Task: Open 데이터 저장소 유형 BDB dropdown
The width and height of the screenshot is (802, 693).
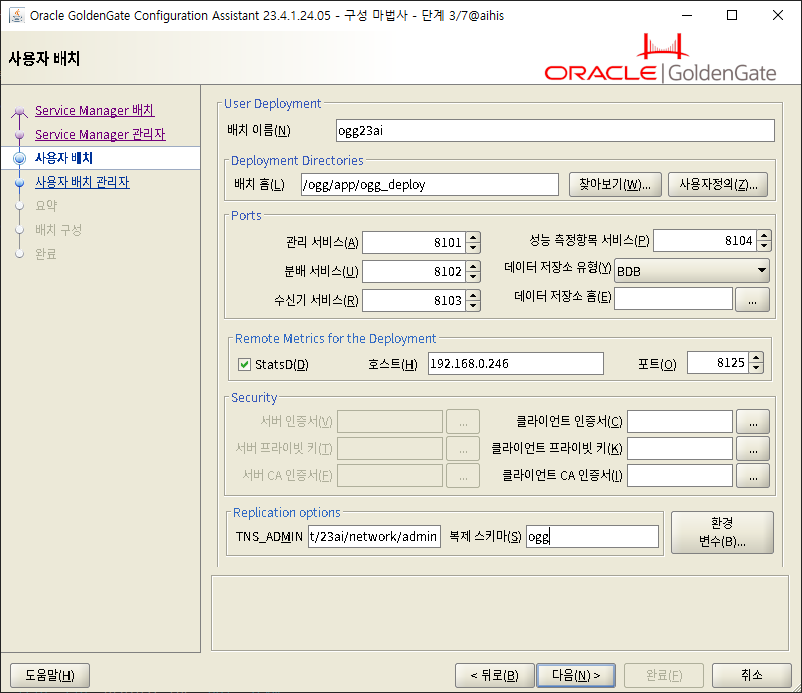Action: click(692, 271)
